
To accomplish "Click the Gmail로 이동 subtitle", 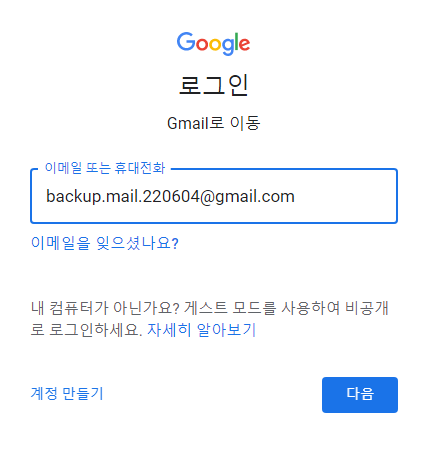I will pos(213,123).
